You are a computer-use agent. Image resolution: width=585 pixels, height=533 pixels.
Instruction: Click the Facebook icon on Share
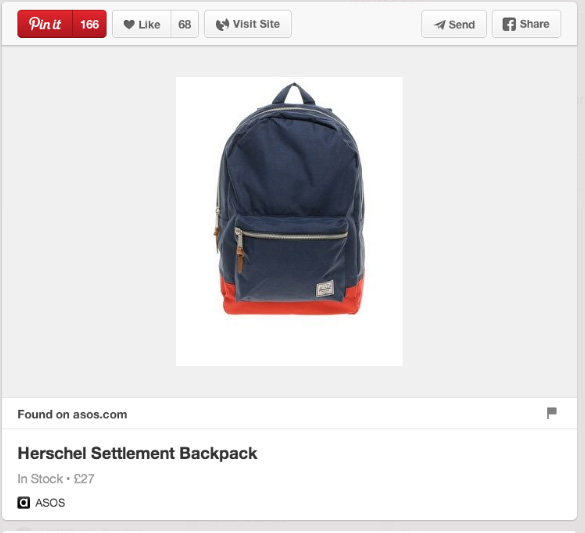coord(509,24)
